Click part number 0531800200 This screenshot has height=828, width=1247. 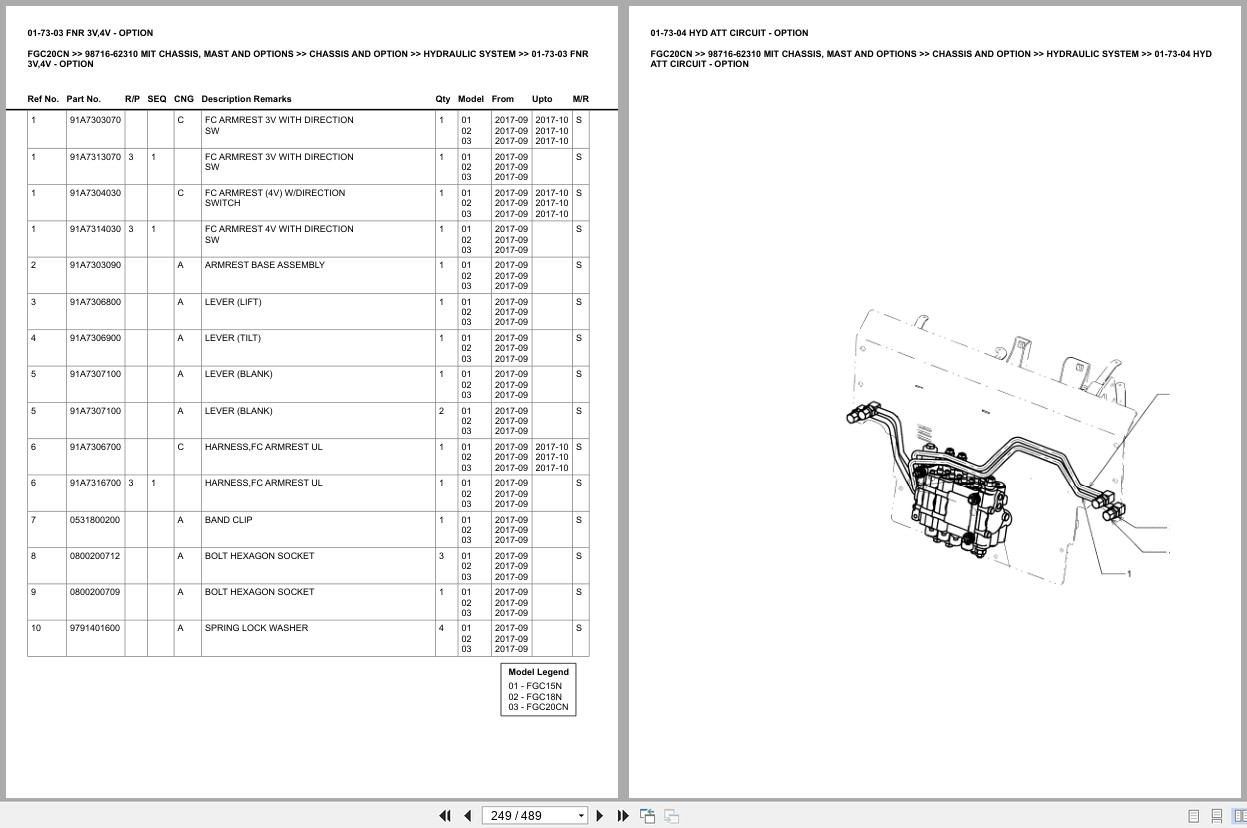pyautogui.click(x=95, y=520)
